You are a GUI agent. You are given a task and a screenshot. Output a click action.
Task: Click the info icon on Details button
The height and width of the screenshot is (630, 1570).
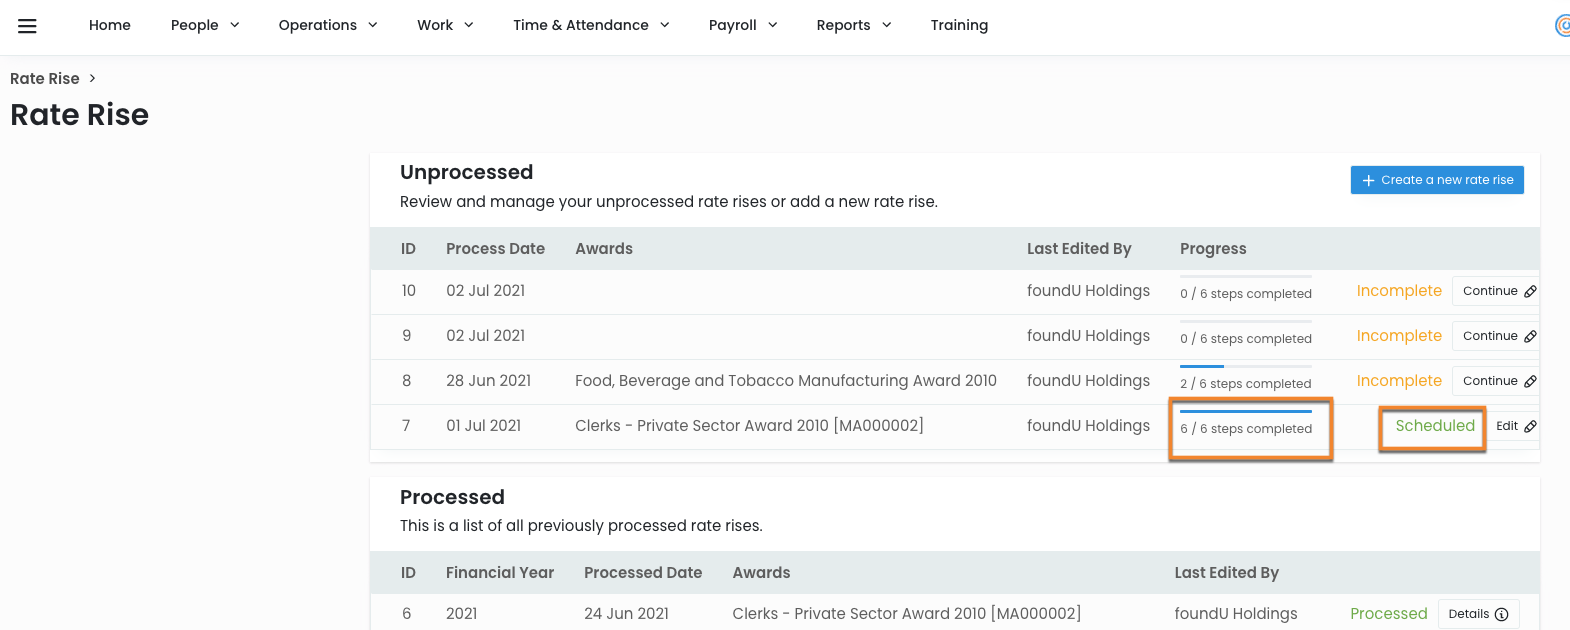click(1501, 615)
